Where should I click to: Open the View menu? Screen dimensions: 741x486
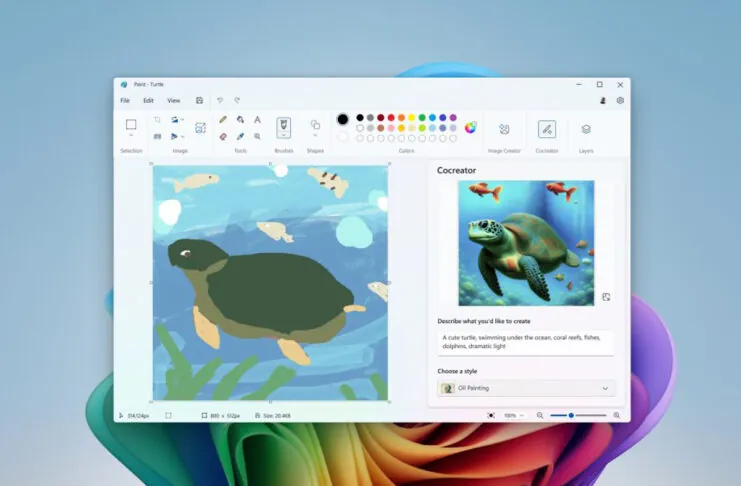(x=173, y=100)
